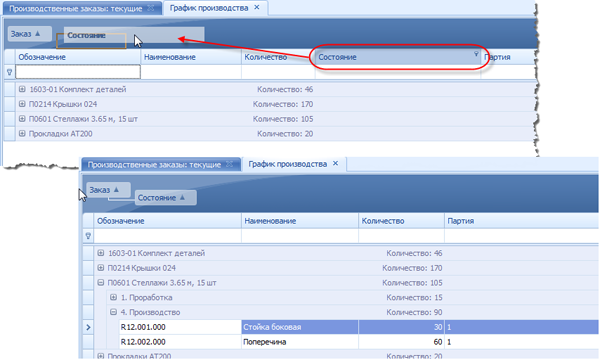Image resolution: width=600 pixels, height=360 pixels.
Task: Click the Поперечина cell
Action: click(300, 342)
